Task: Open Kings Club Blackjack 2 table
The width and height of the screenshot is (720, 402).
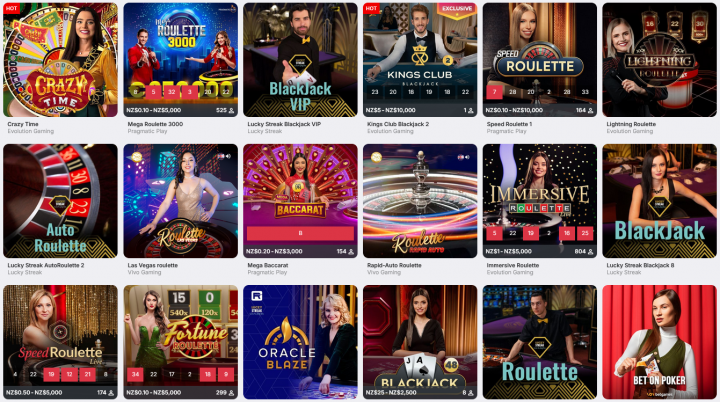Action: click(x=420, y=60)
